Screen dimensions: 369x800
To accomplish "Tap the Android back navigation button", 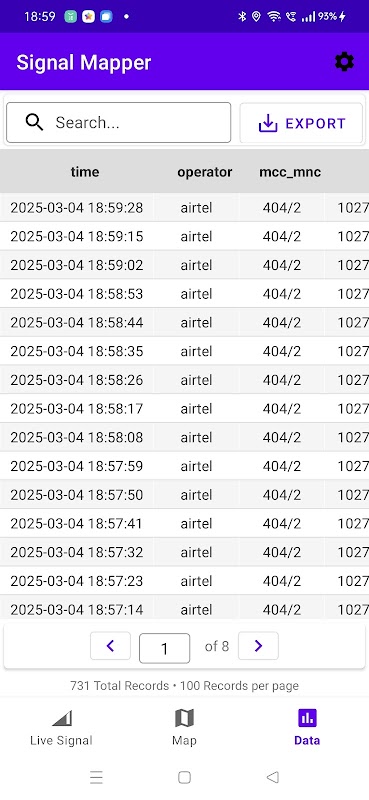I will 273,777.
